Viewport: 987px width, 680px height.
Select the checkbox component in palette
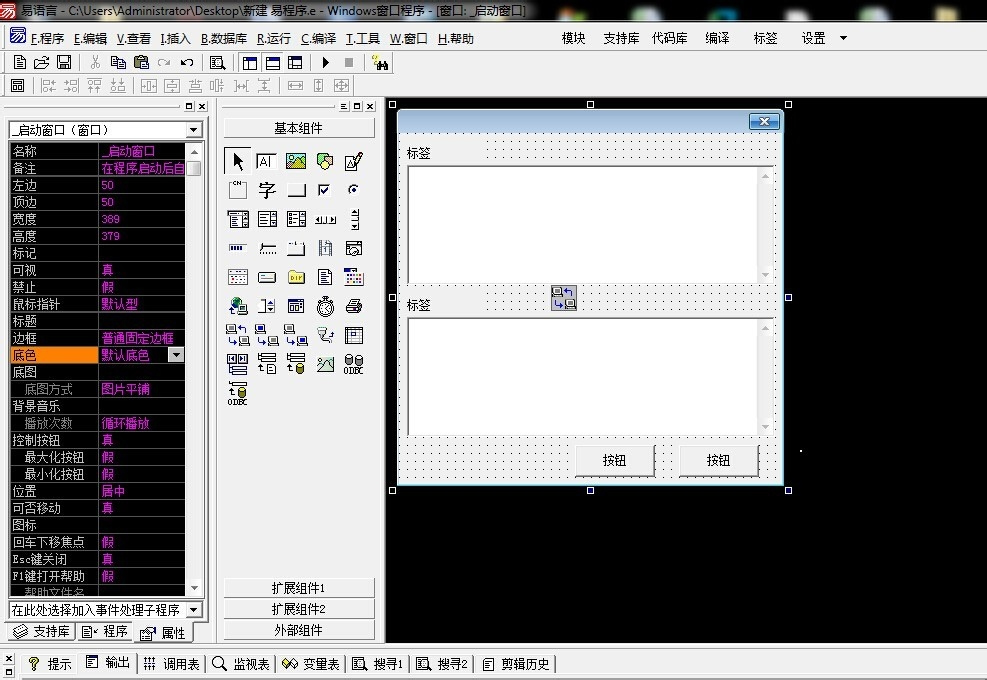(324, 190)
